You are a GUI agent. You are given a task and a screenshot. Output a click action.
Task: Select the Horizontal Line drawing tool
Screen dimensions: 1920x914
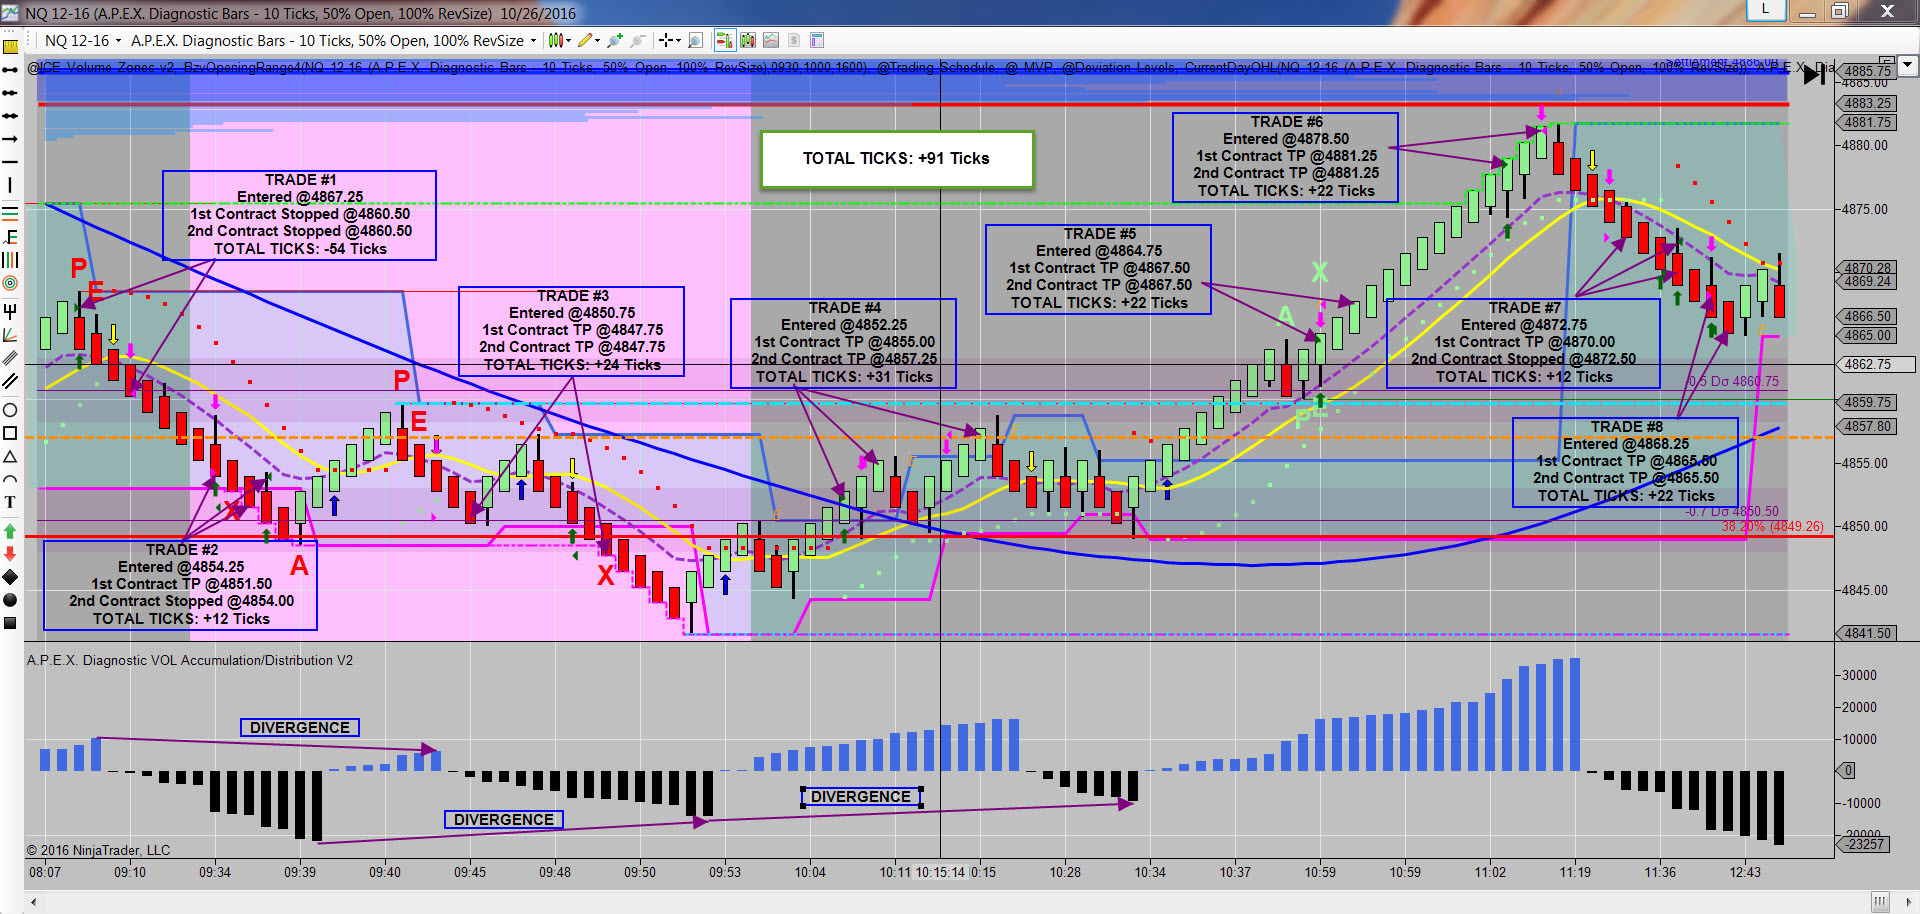pyautogui.click(x=10, y=162)
